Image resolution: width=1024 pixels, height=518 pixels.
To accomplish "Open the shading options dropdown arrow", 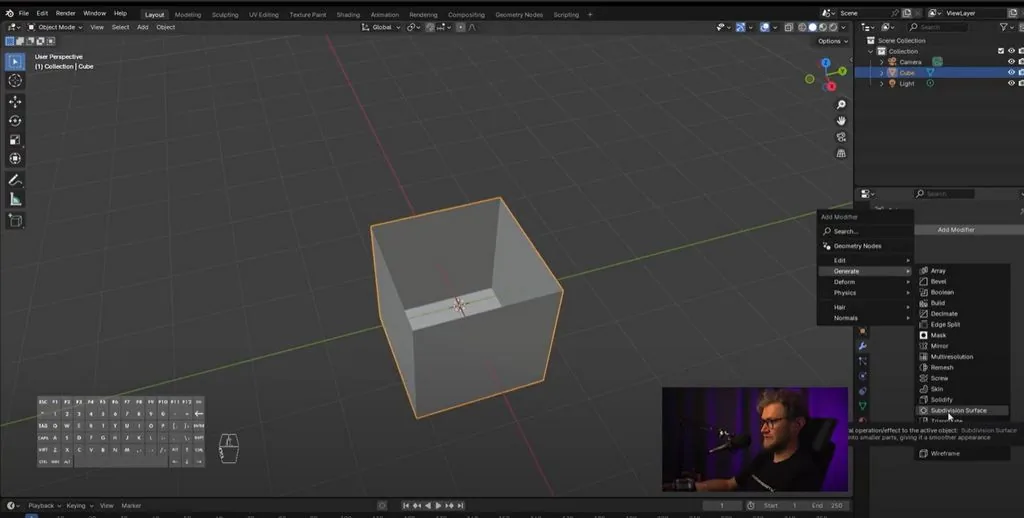I will point(844,27).
